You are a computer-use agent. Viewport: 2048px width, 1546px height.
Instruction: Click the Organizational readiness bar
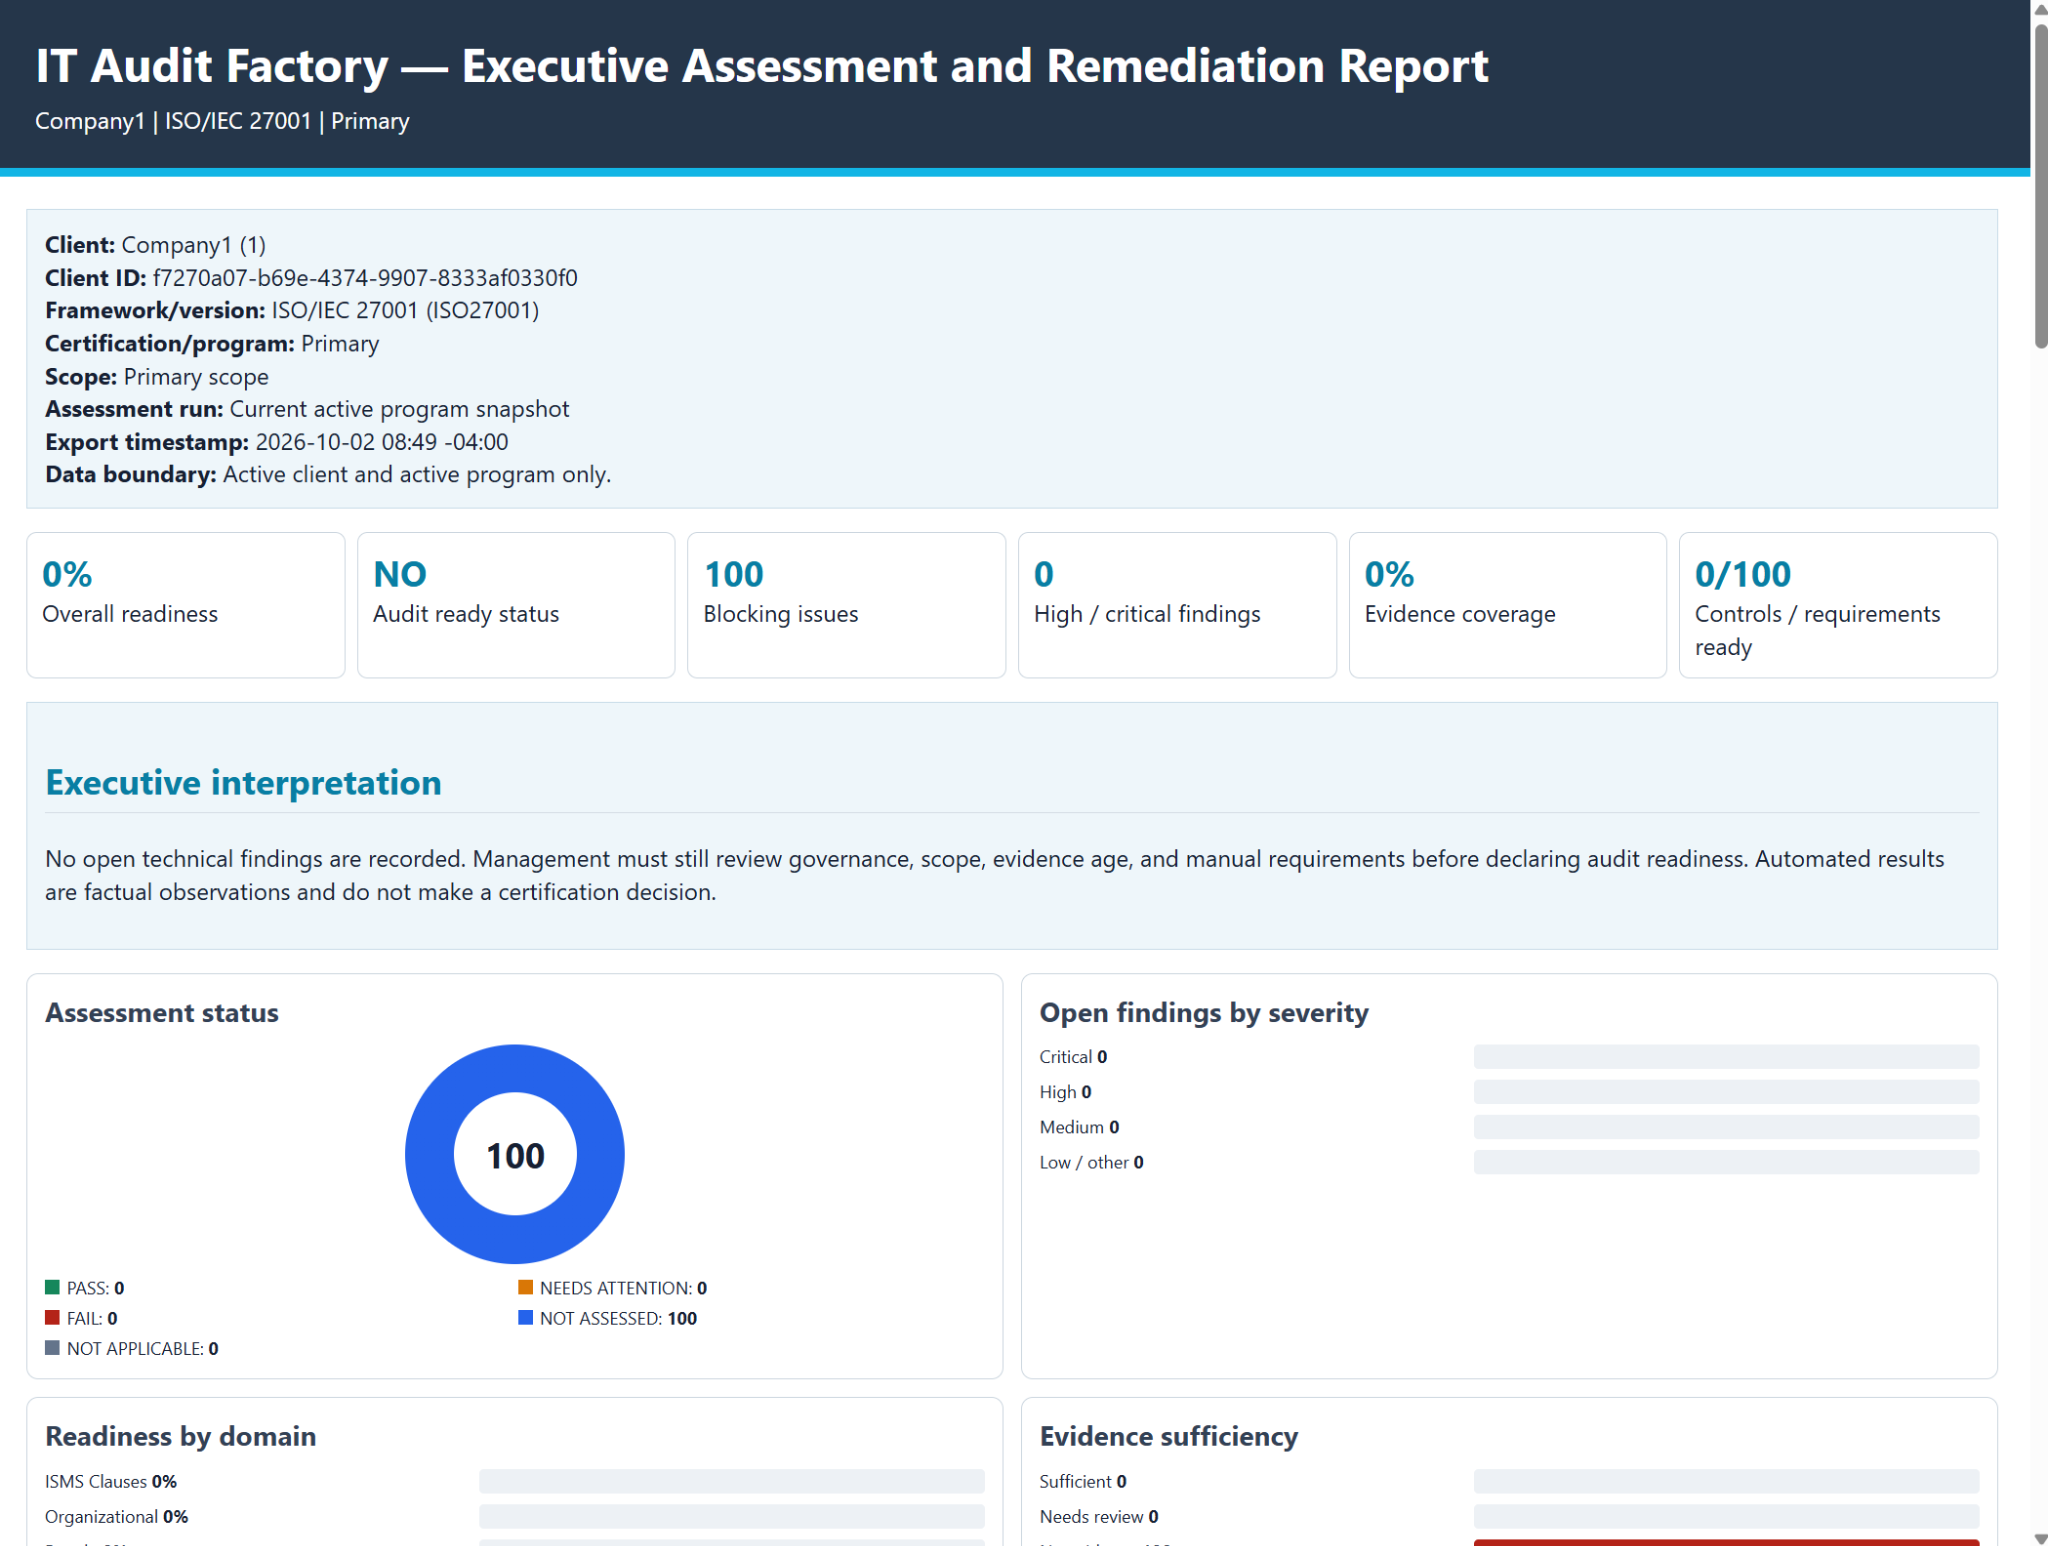pyautogui.click(x=732, y=1516)
